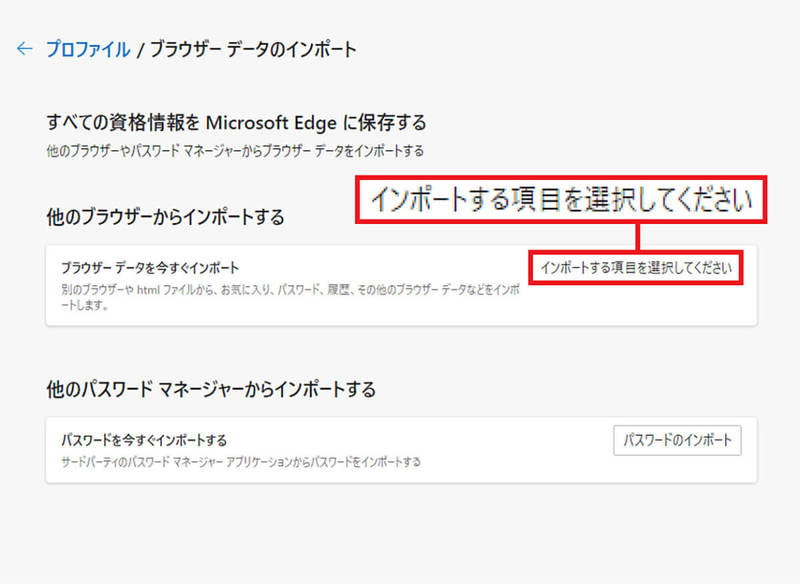The width and height of the screenshot is (800, 584).
Task: Select the ブラウザー データを今すぐインポート title
Action: click(150, 268)
